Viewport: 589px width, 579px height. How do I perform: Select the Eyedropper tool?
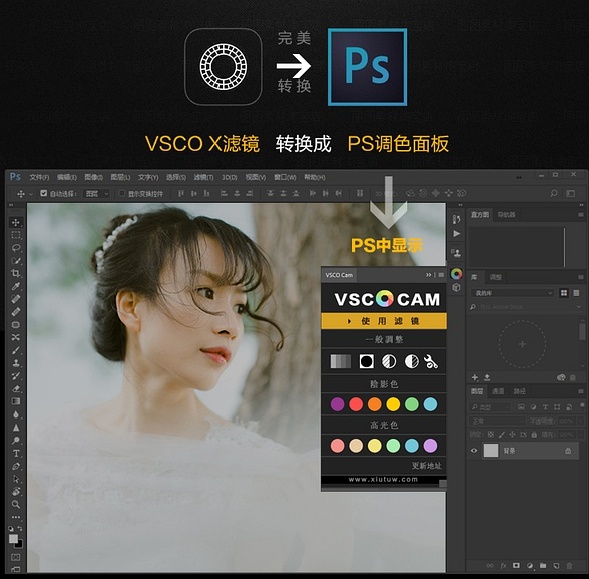coord(15,286)
